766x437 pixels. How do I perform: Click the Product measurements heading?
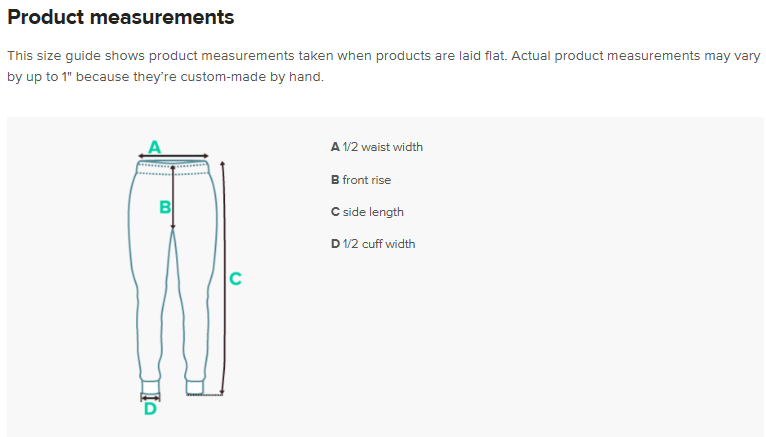coord(121,17)
